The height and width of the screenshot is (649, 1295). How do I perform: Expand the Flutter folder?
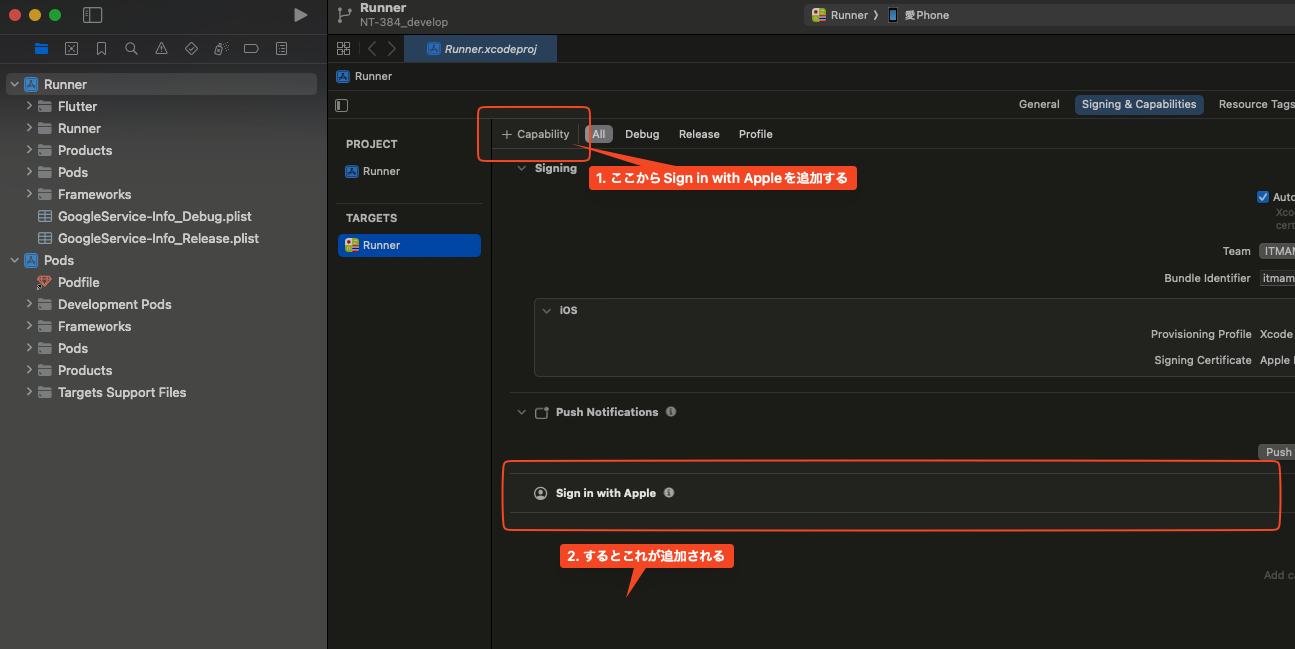click(x=29, y=106)
